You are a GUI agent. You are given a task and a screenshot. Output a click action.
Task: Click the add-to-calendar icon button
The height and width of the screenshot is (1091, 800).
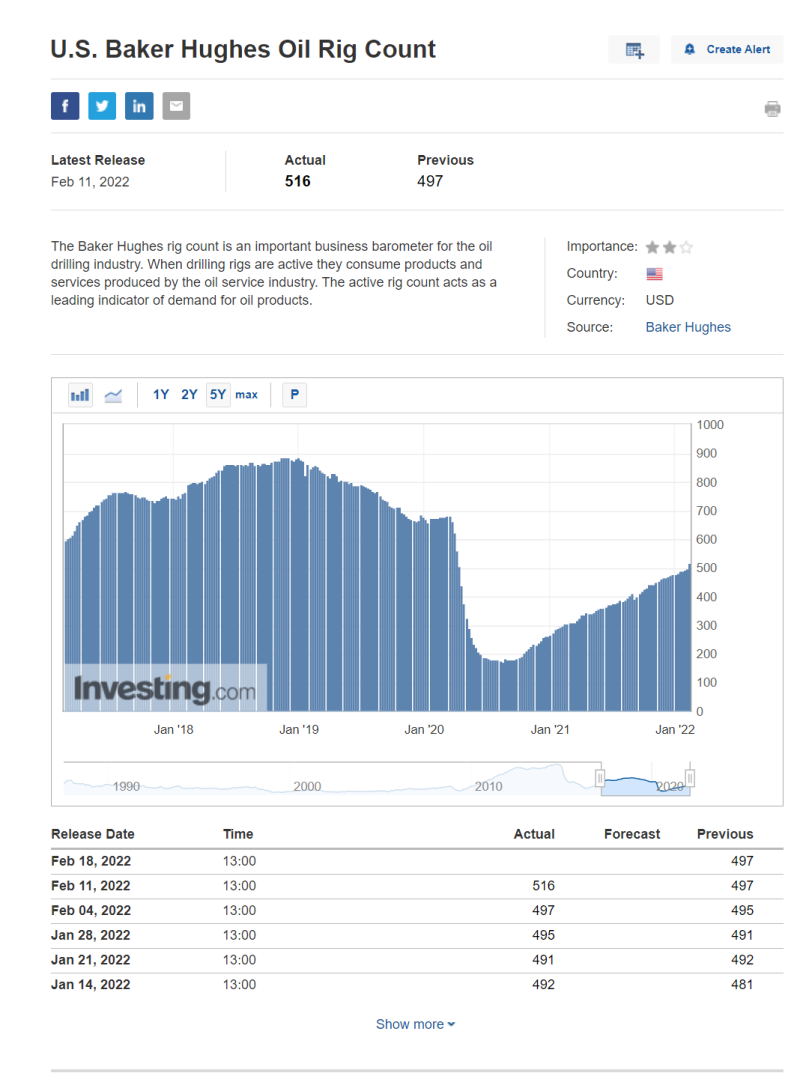(x=634, y=50)
